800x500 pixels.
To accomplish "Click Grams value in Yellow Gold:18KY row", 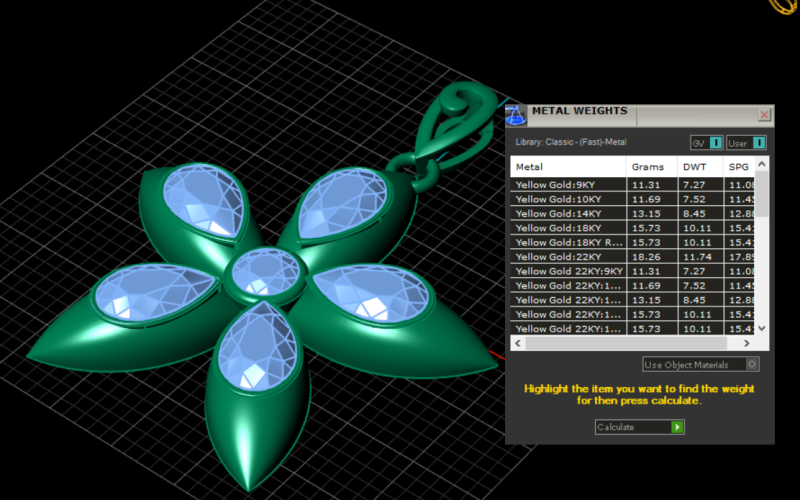I will [x=652, y=228].
